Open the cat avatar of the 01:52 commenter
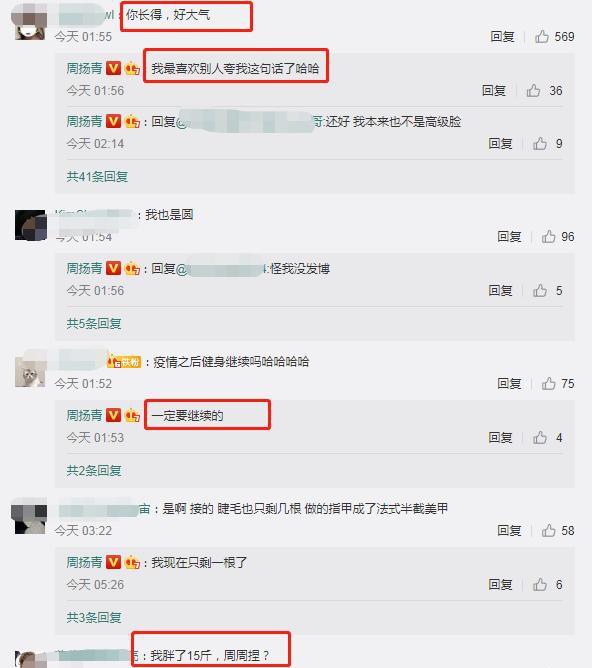Image resolution: width=592 pixels, height=668 pixels. [30, 373]
